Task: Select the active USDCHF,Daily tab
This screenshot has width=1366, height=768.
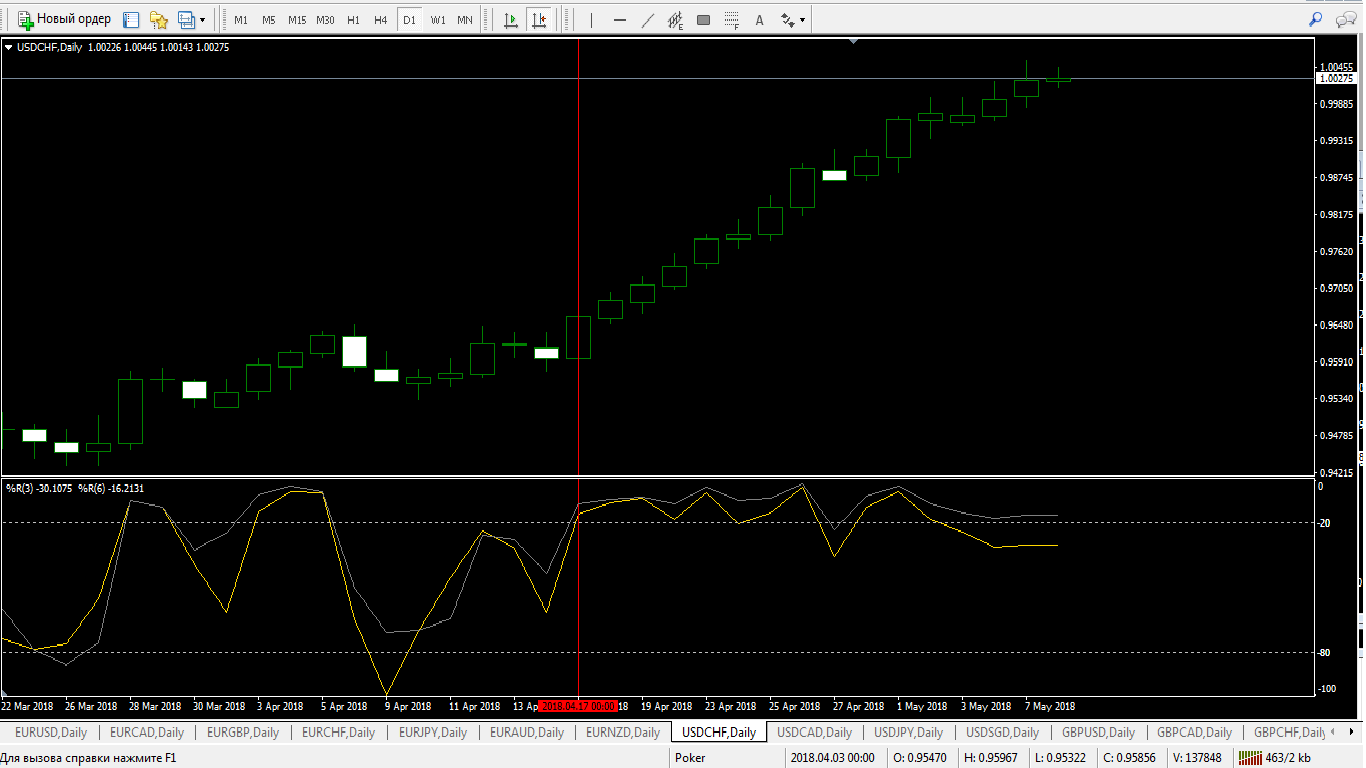Action: [718, 732]
